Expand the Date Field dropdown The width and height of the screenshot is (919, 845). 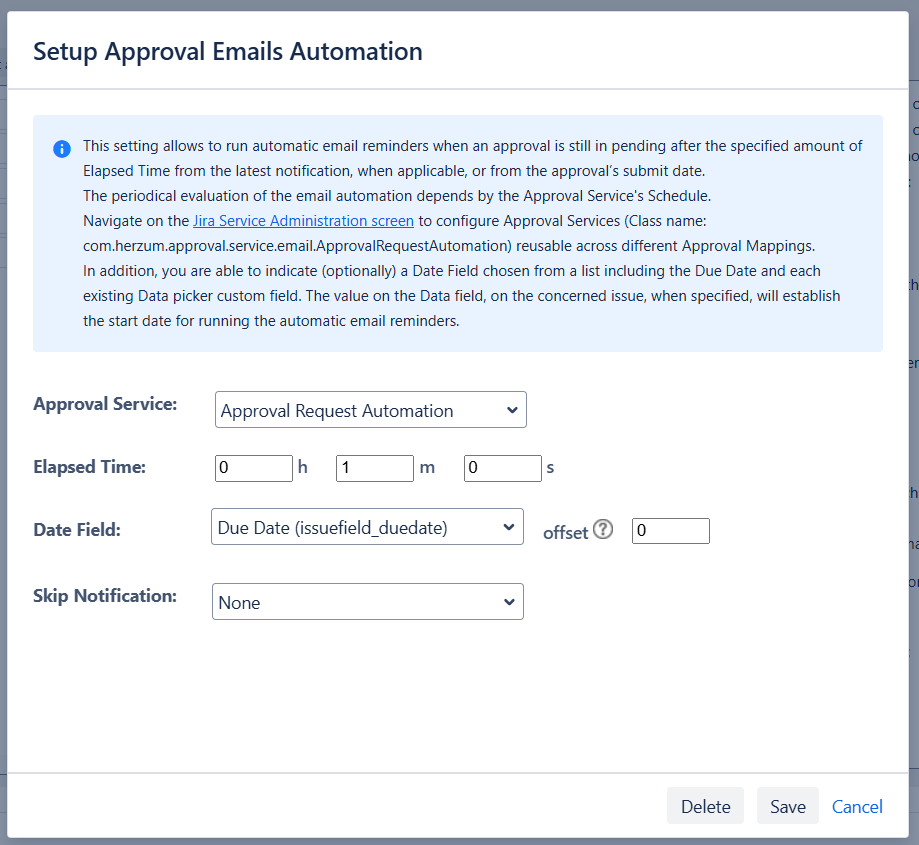pos(367,527)
